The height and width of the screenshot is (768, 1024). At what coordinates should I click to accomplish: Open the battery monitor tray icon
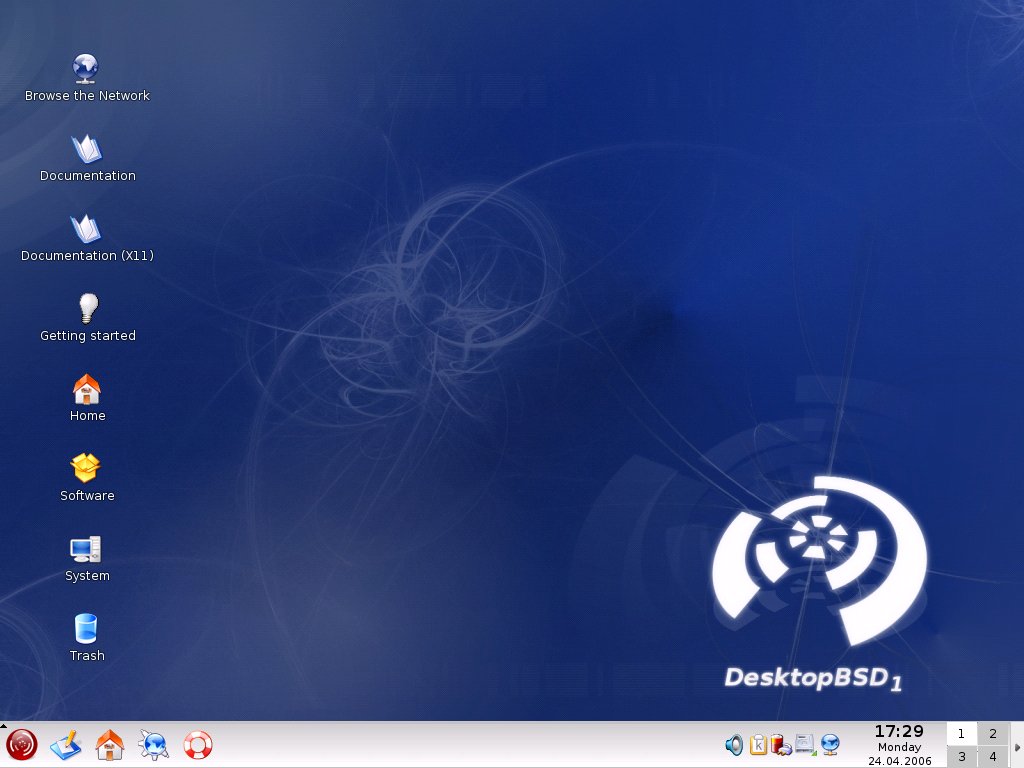[781, 745]
